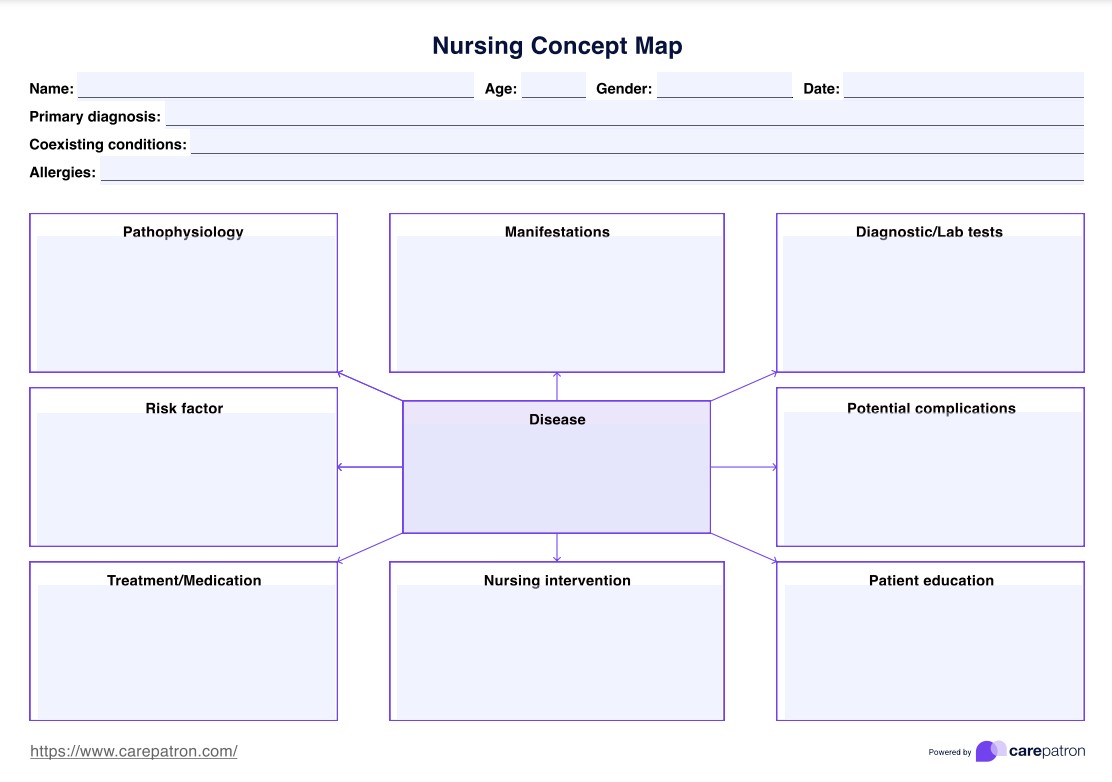Screen dimensions: 1112x782
Task: Open the carepatron.com website link
Action: [x=134, y=751]
